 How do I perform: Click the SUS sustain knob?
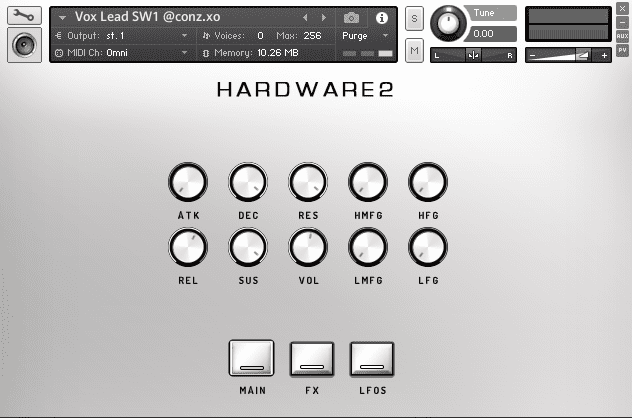click(248, 247)
